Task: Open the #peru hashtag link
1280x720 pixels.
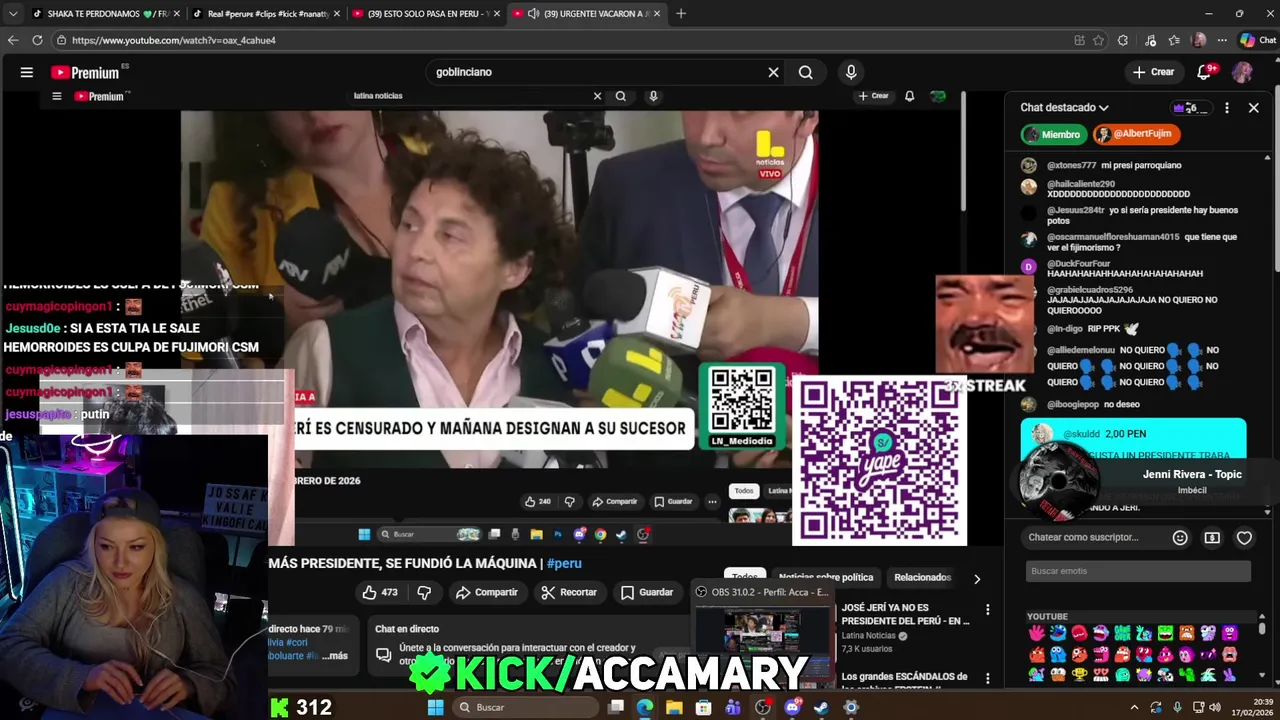Action: click(564, 563)
